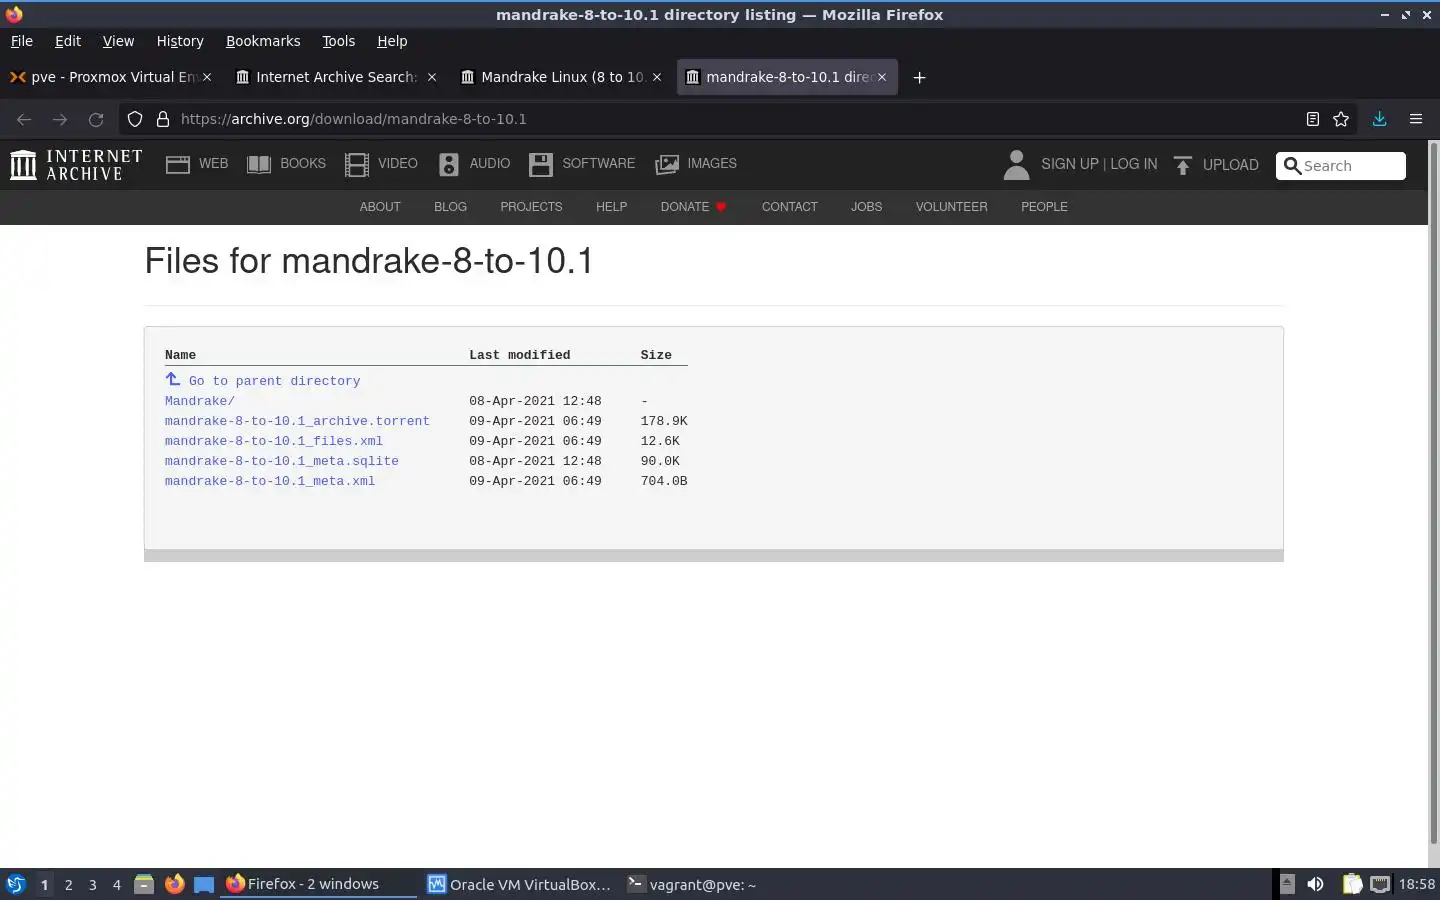Open the PROJECTS link
Viewport: 1440px width, 900px height.
point(531,207)
